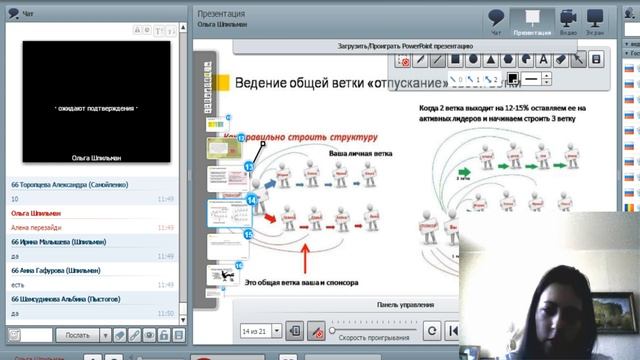The width and height of the screenshot is (640, 360).
Task: Increase line thickness with up stepper
Action: tap(547, 76)
